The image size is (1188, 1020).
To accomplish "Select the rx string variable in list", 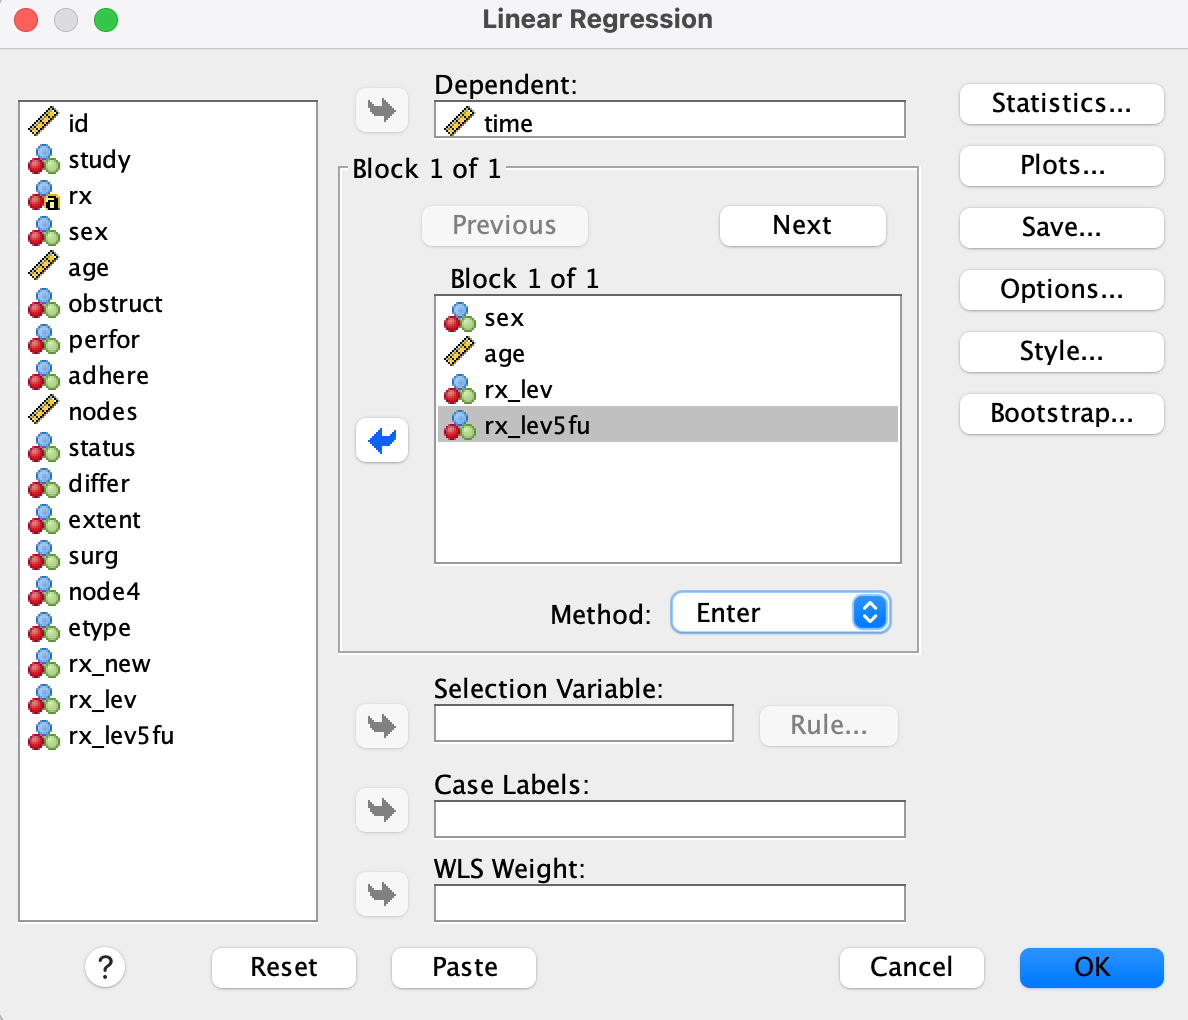I will 80,196.
